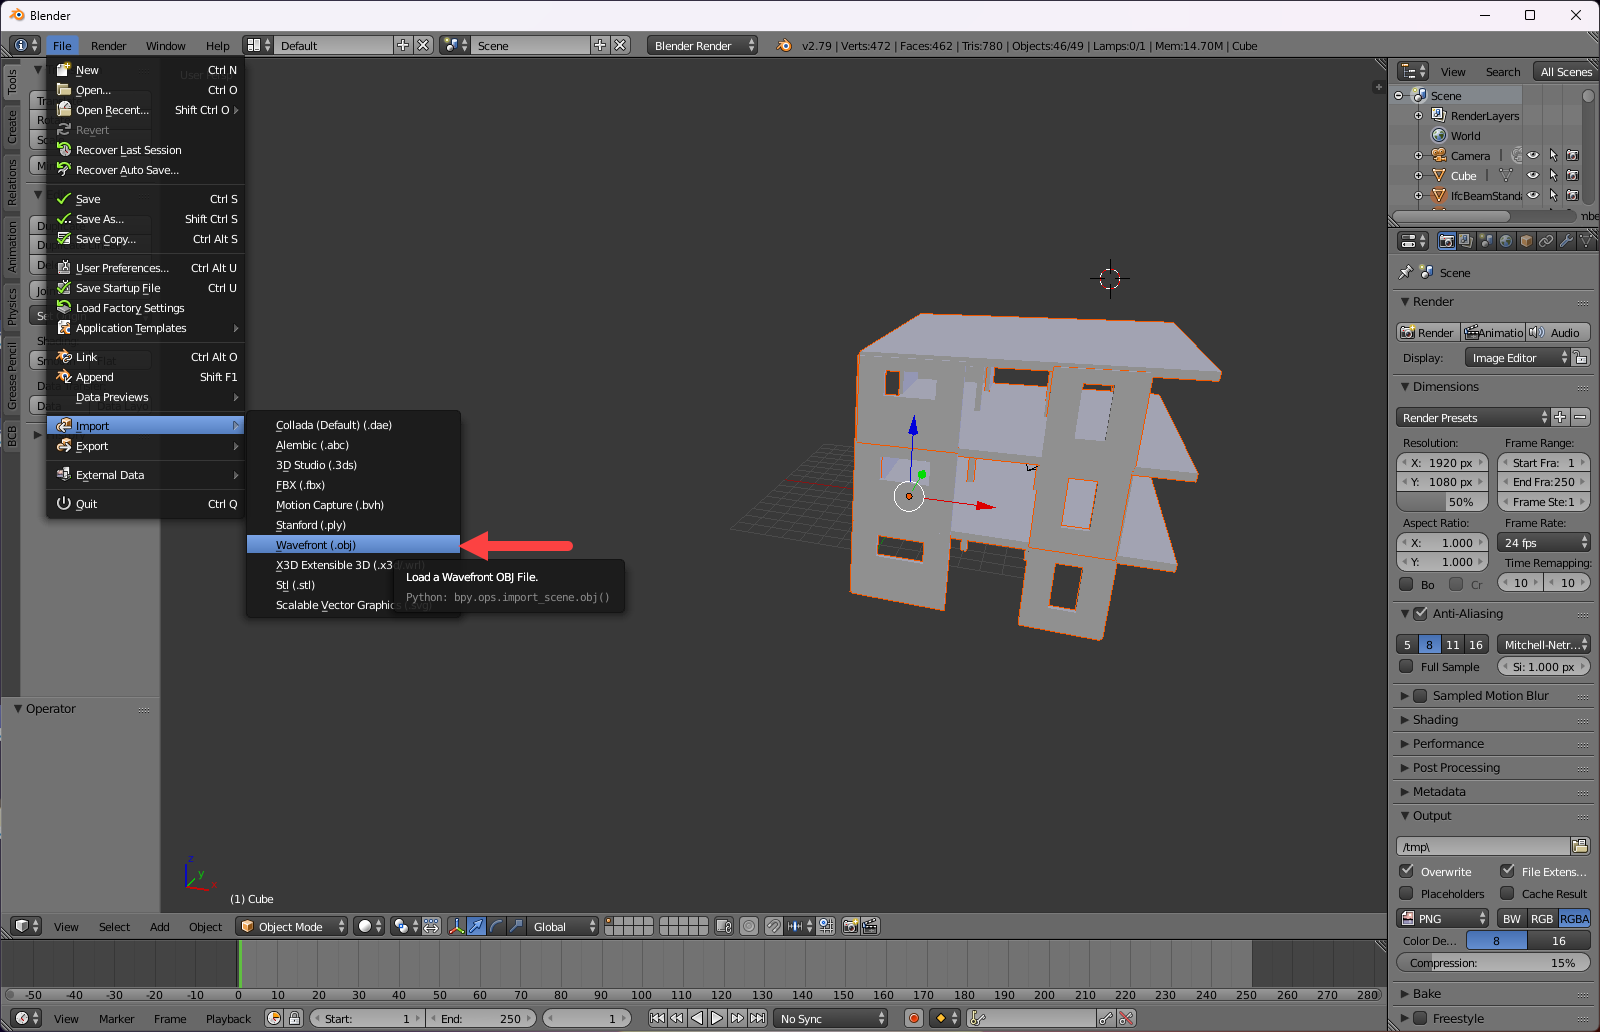Adjust the Compression slider at 15%
The height and width of the screenshot is (1032, 1600).
click(x=1492, y=962)
